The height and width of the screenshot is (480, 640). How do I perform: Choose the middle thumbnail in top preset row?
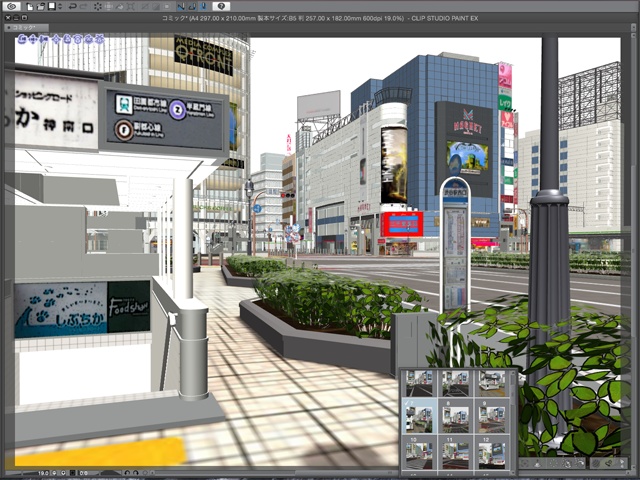(455, 383)
